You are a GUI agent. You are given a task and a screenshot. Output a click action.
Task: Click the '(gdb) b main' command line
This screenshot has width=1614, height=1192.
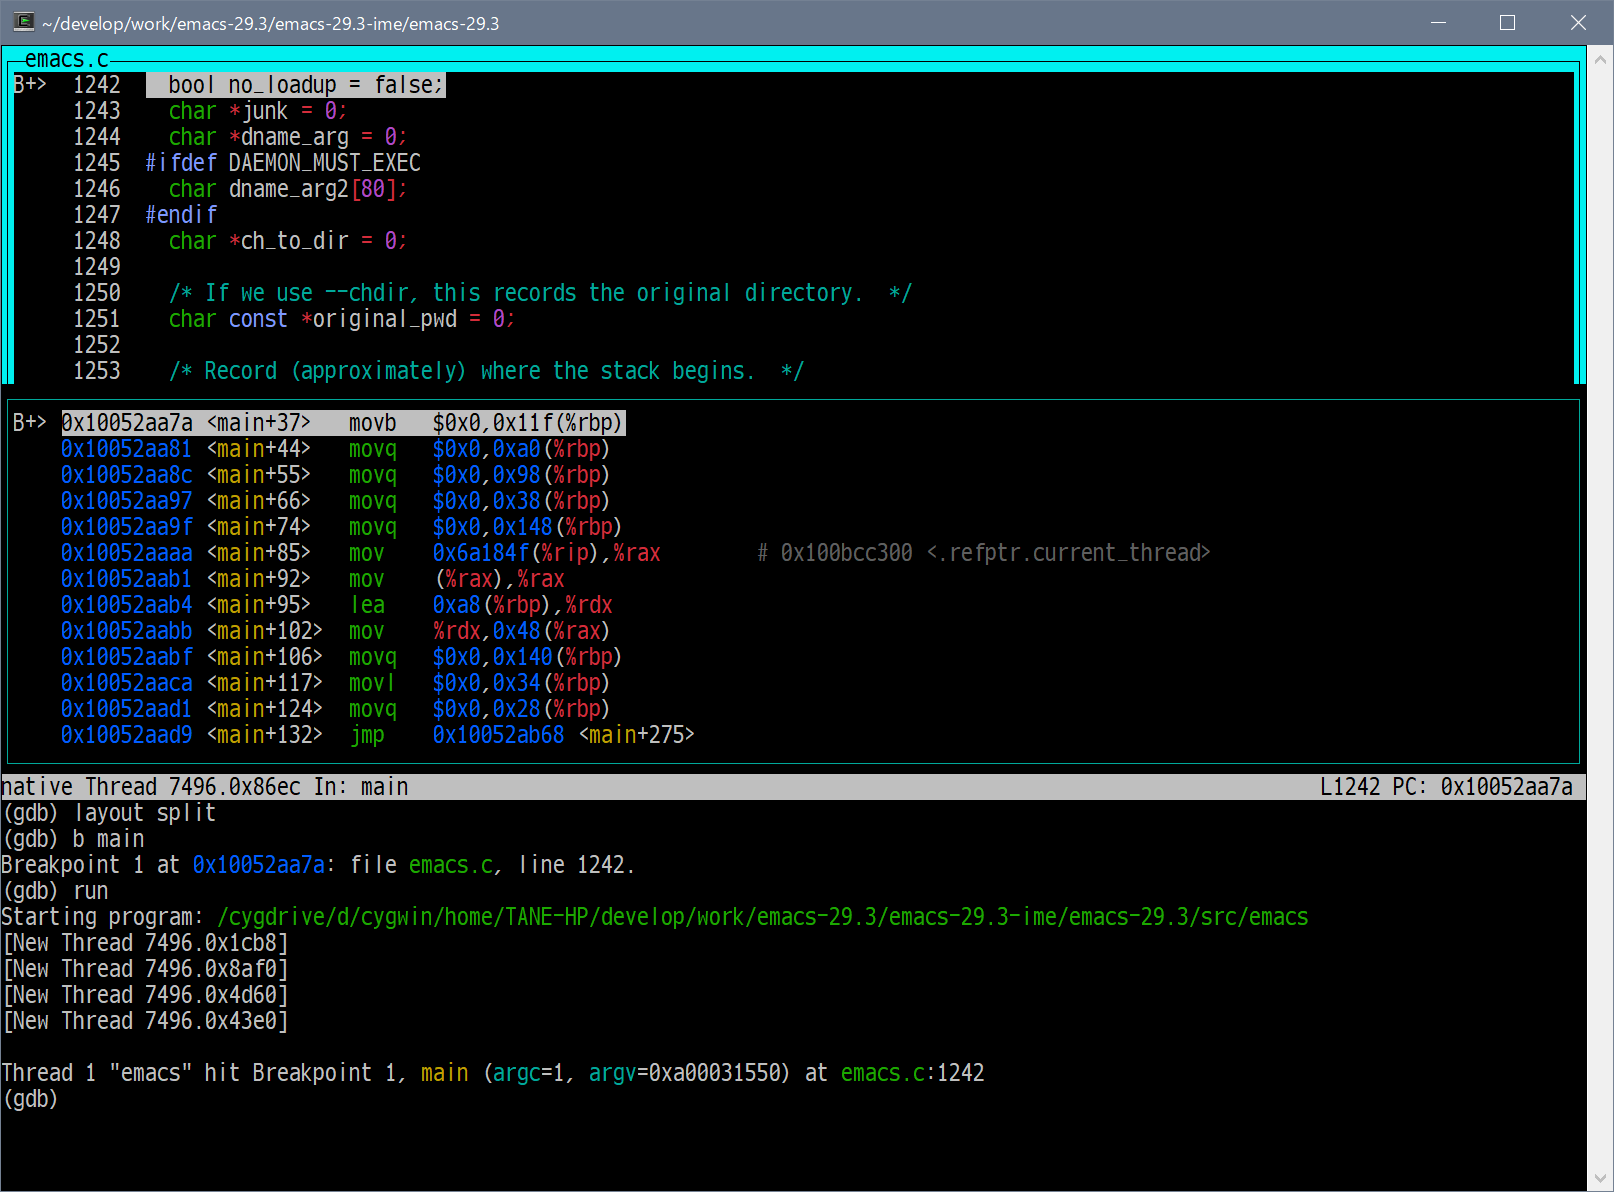[73, 839]
